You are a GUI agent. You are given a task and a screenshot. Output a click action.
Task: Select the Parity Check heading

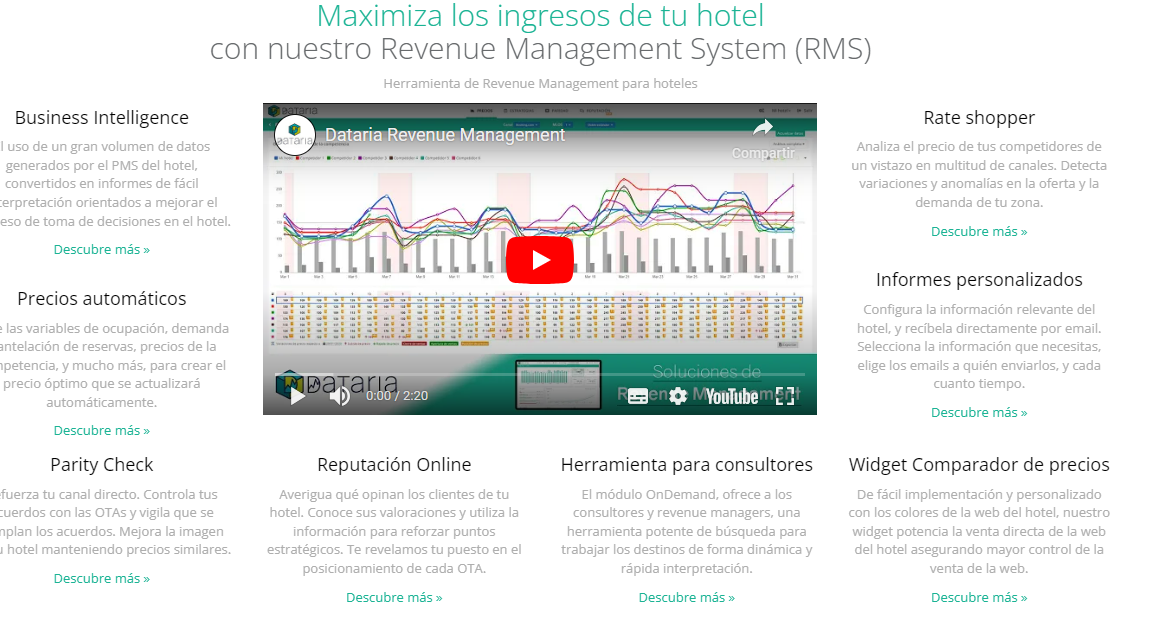pyautogui.click(x=102, y=464)
